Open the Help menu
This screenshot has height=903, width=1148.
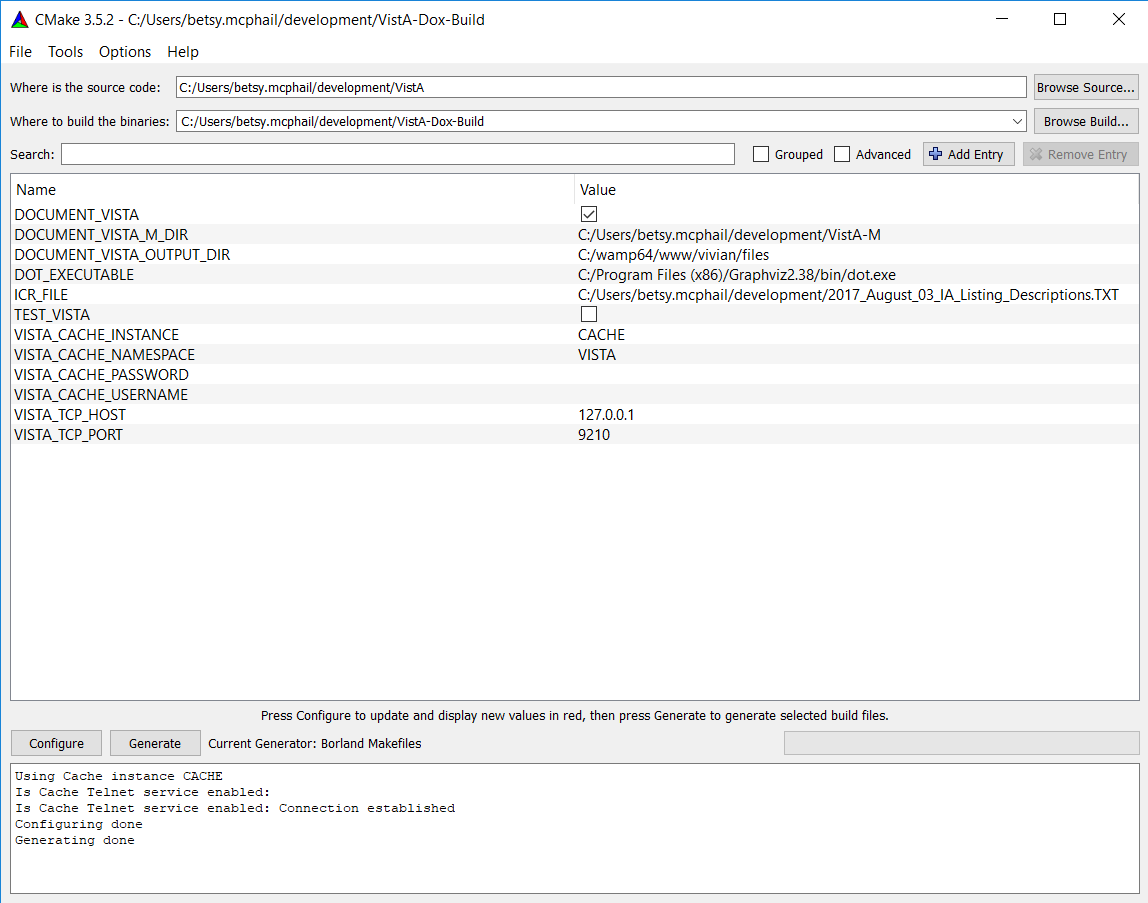coord(183,52)
